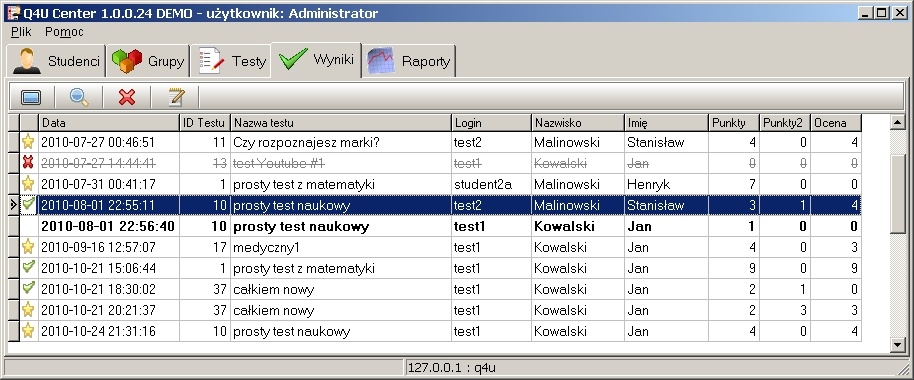Click the scrollbar down arrow
Viewport: 914px width, 380px height.
[898, 345]
